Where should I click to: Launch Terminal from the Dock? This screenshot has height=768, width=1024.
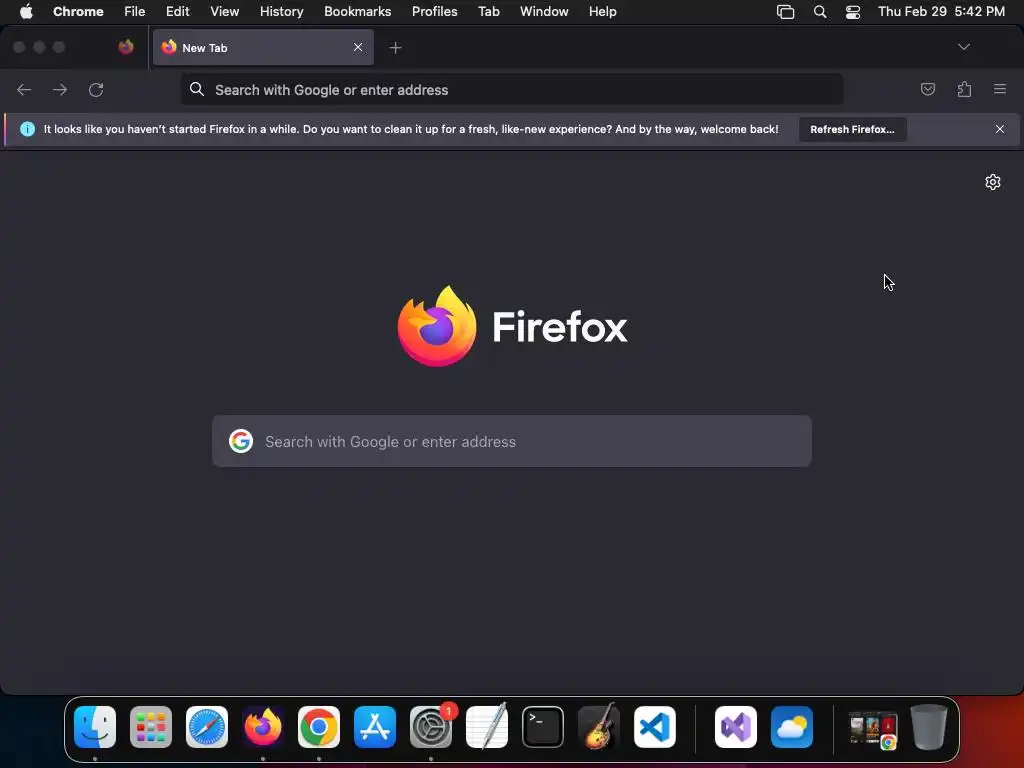pos(543,727)
